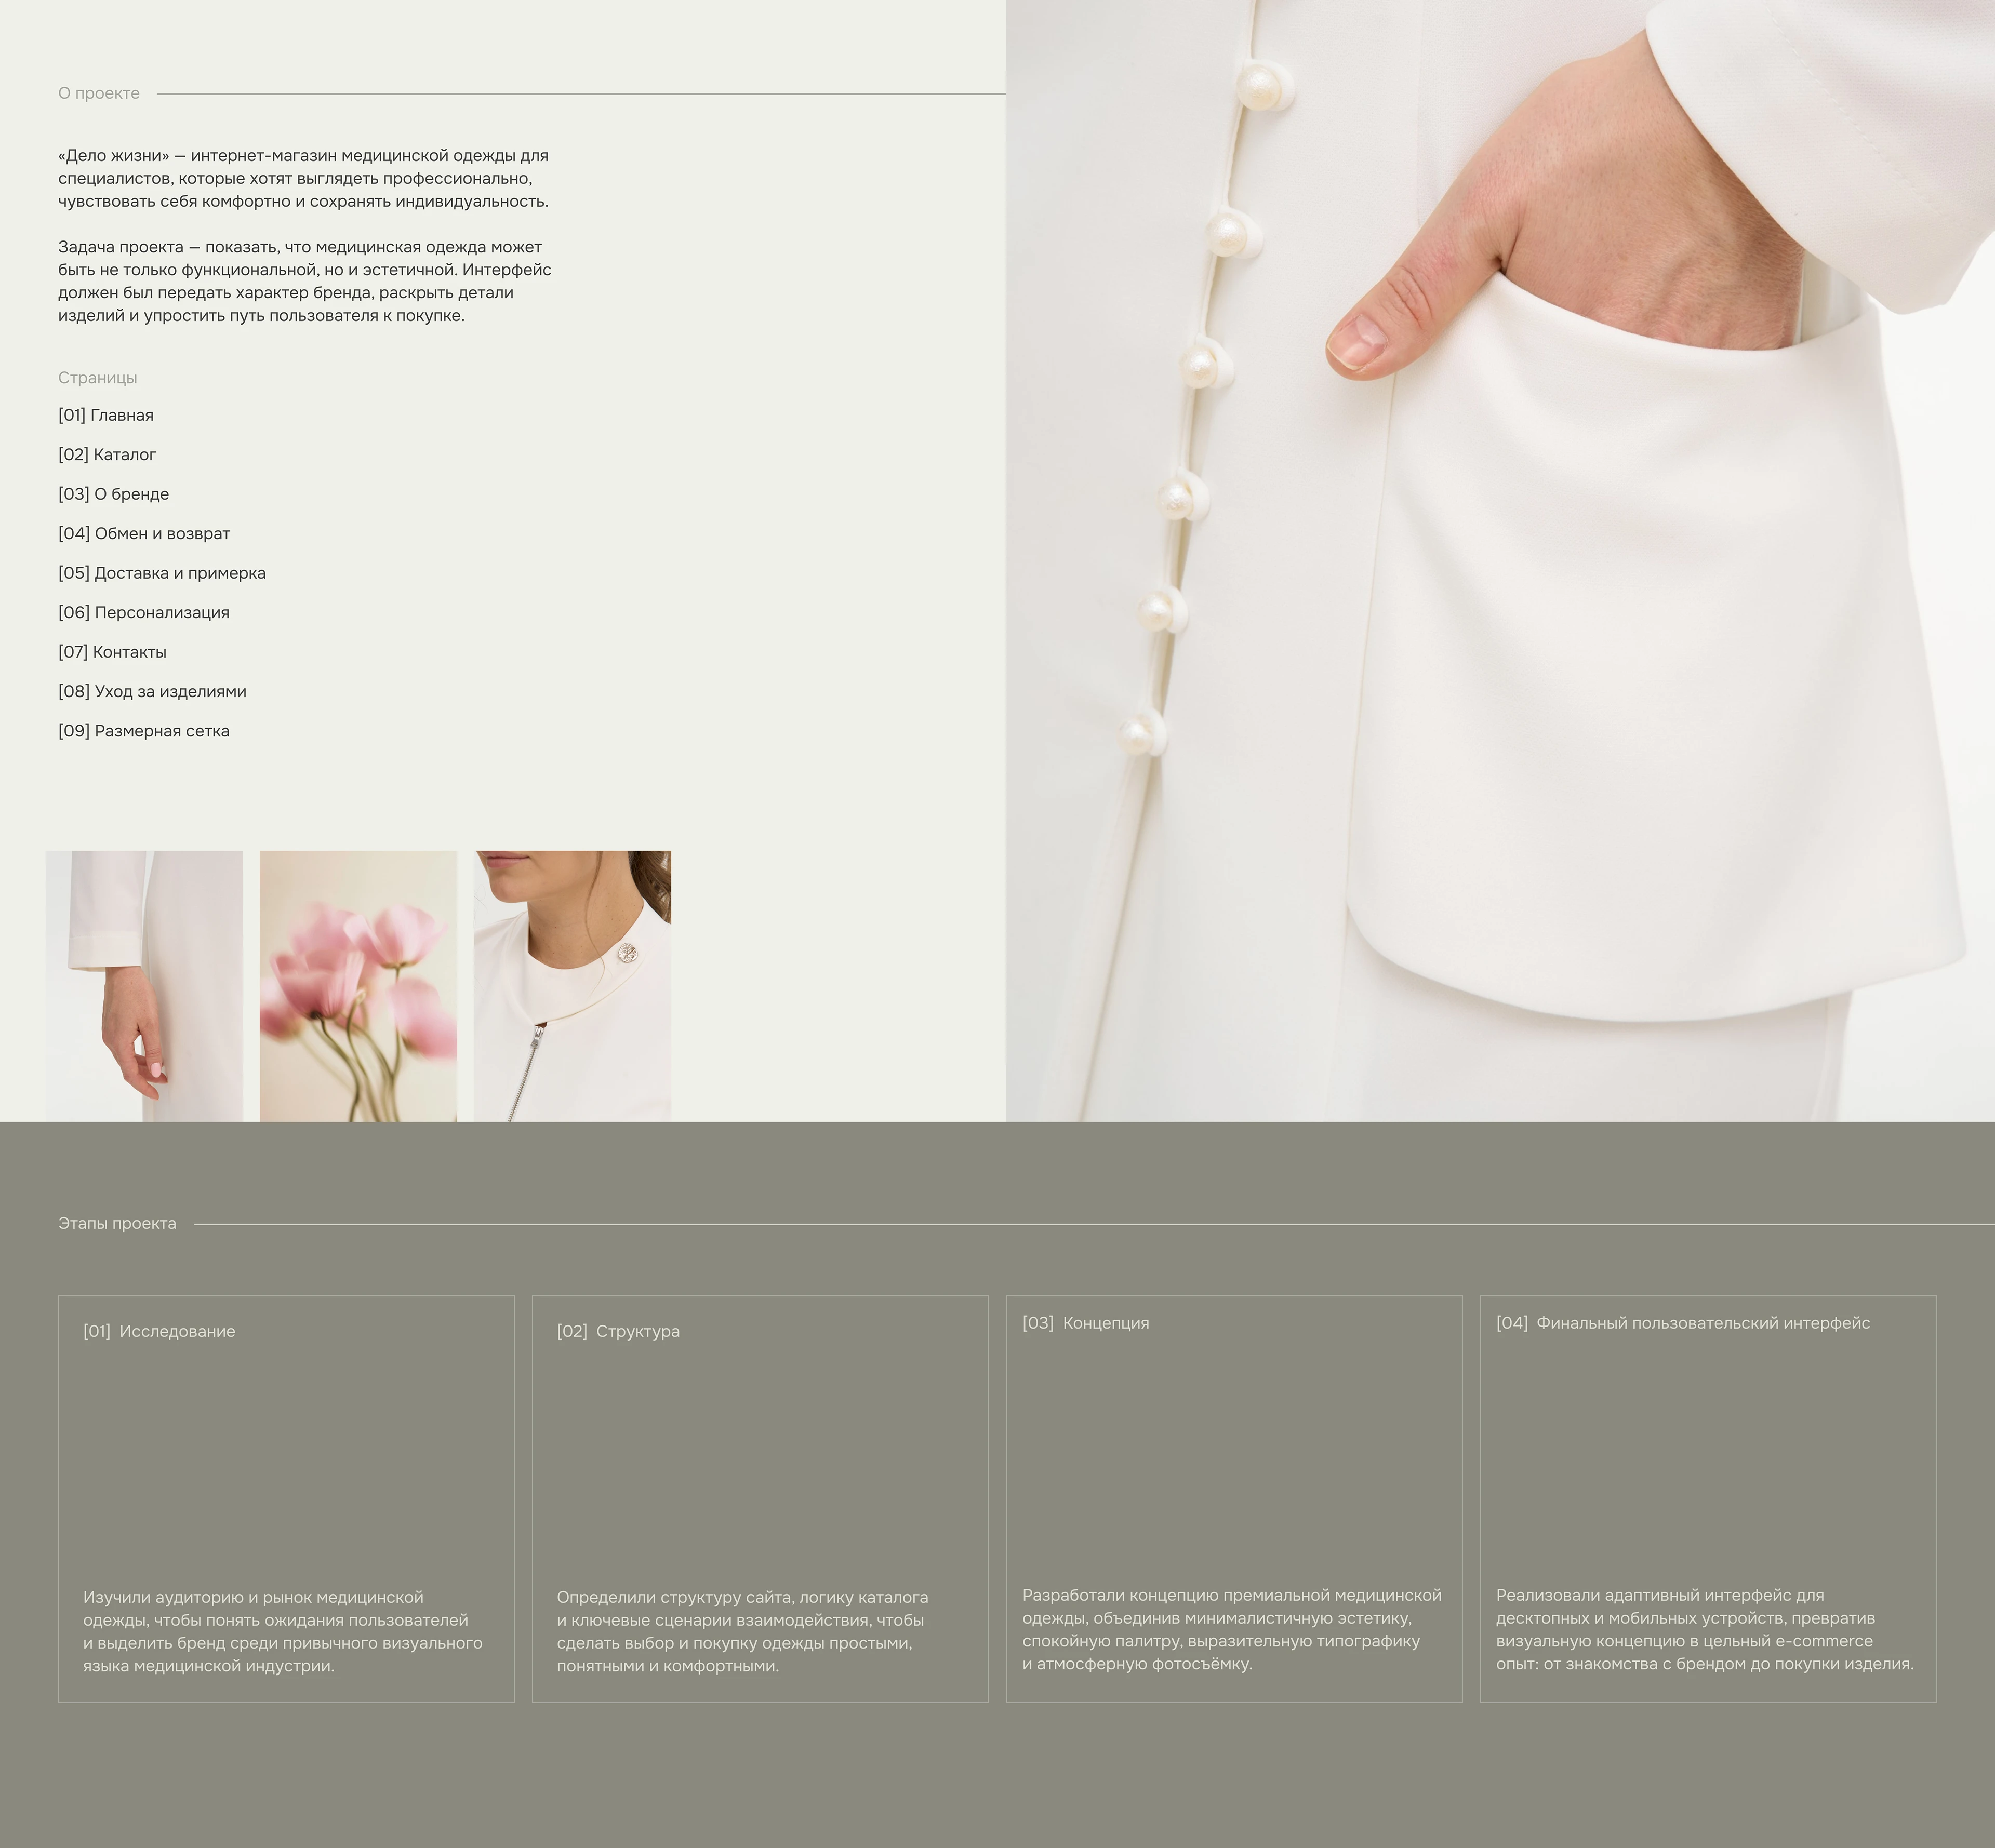Click the hand-and-sleeve thumbnail photo
Viewport: 1995px width, 1848px height.
coord(144,986)
